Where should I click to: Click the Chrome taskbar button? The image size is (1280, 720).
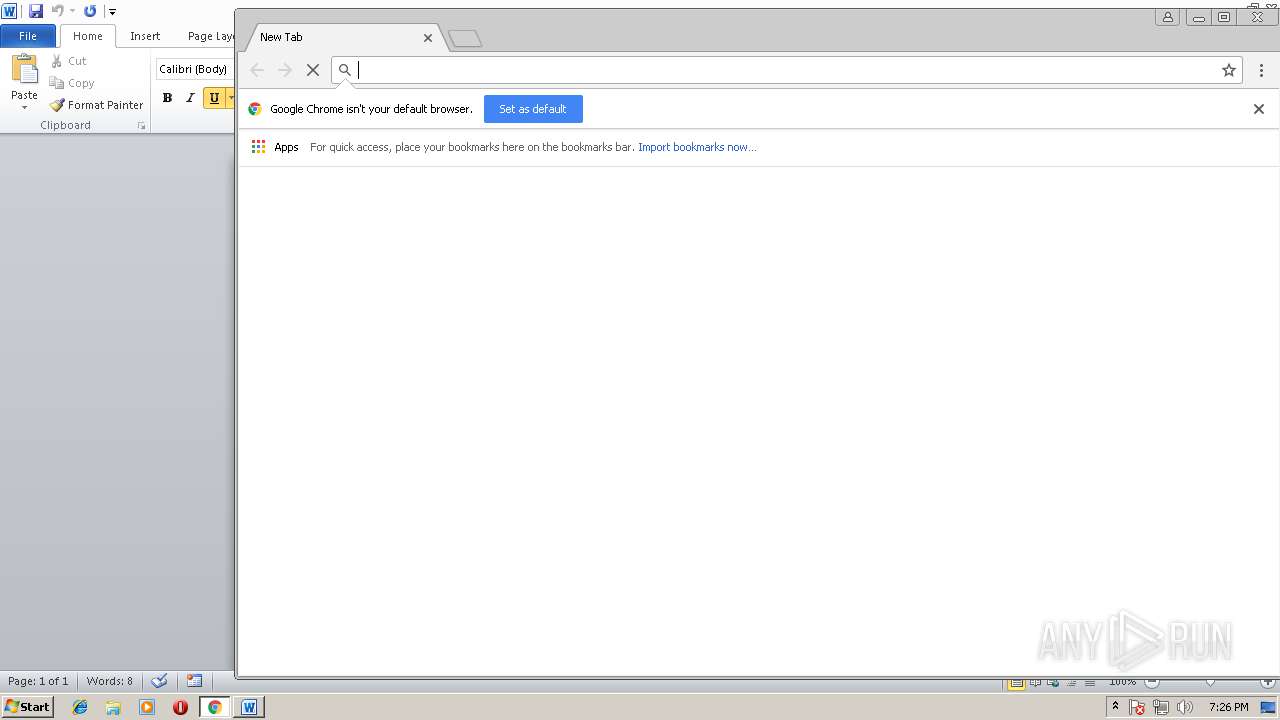(x=214, y=707)
